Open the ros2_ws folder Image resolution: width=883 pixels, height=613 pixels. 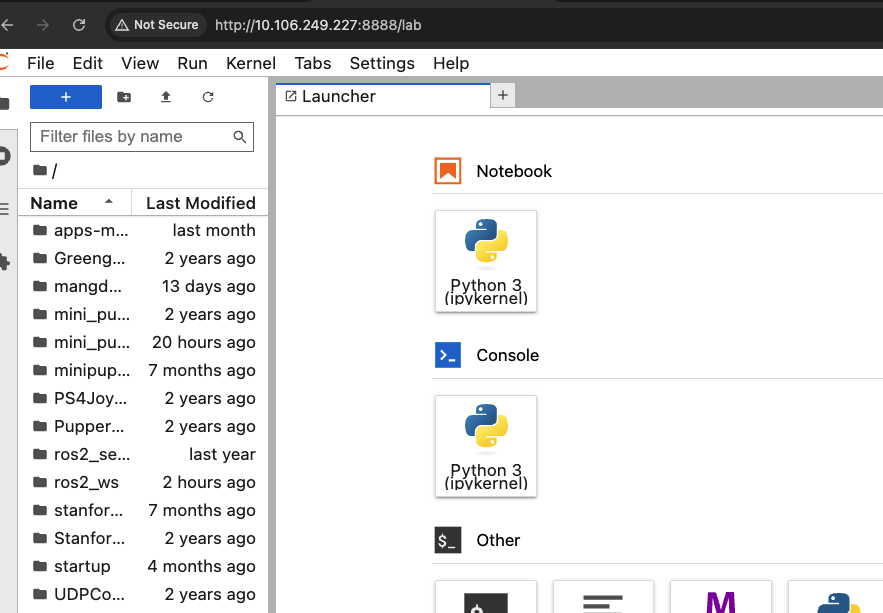pos(86,482)
